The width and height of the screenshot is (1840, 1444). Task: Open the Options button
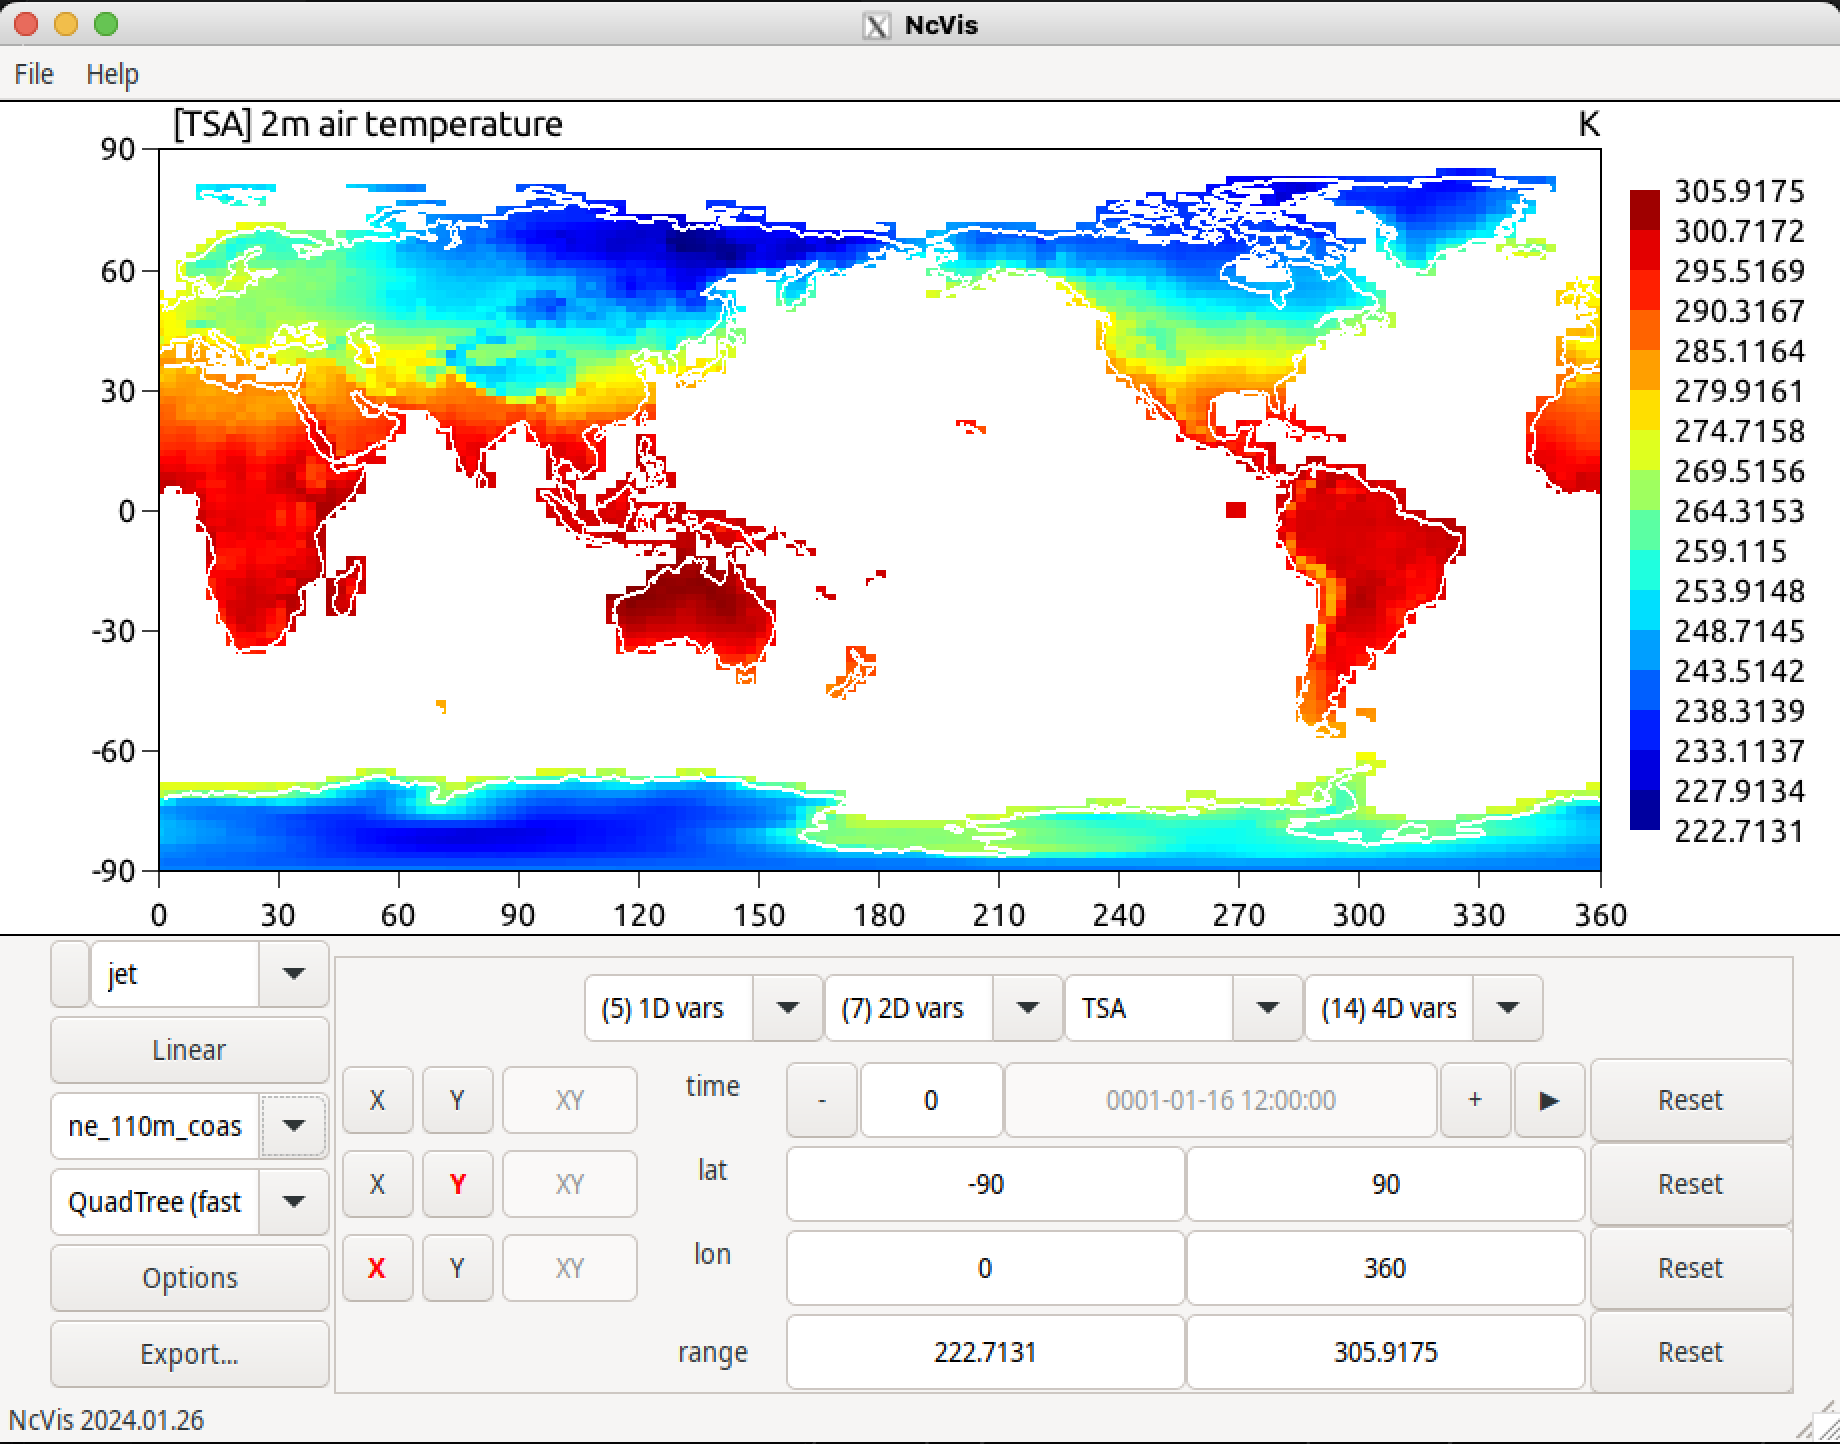[189, 1278]
